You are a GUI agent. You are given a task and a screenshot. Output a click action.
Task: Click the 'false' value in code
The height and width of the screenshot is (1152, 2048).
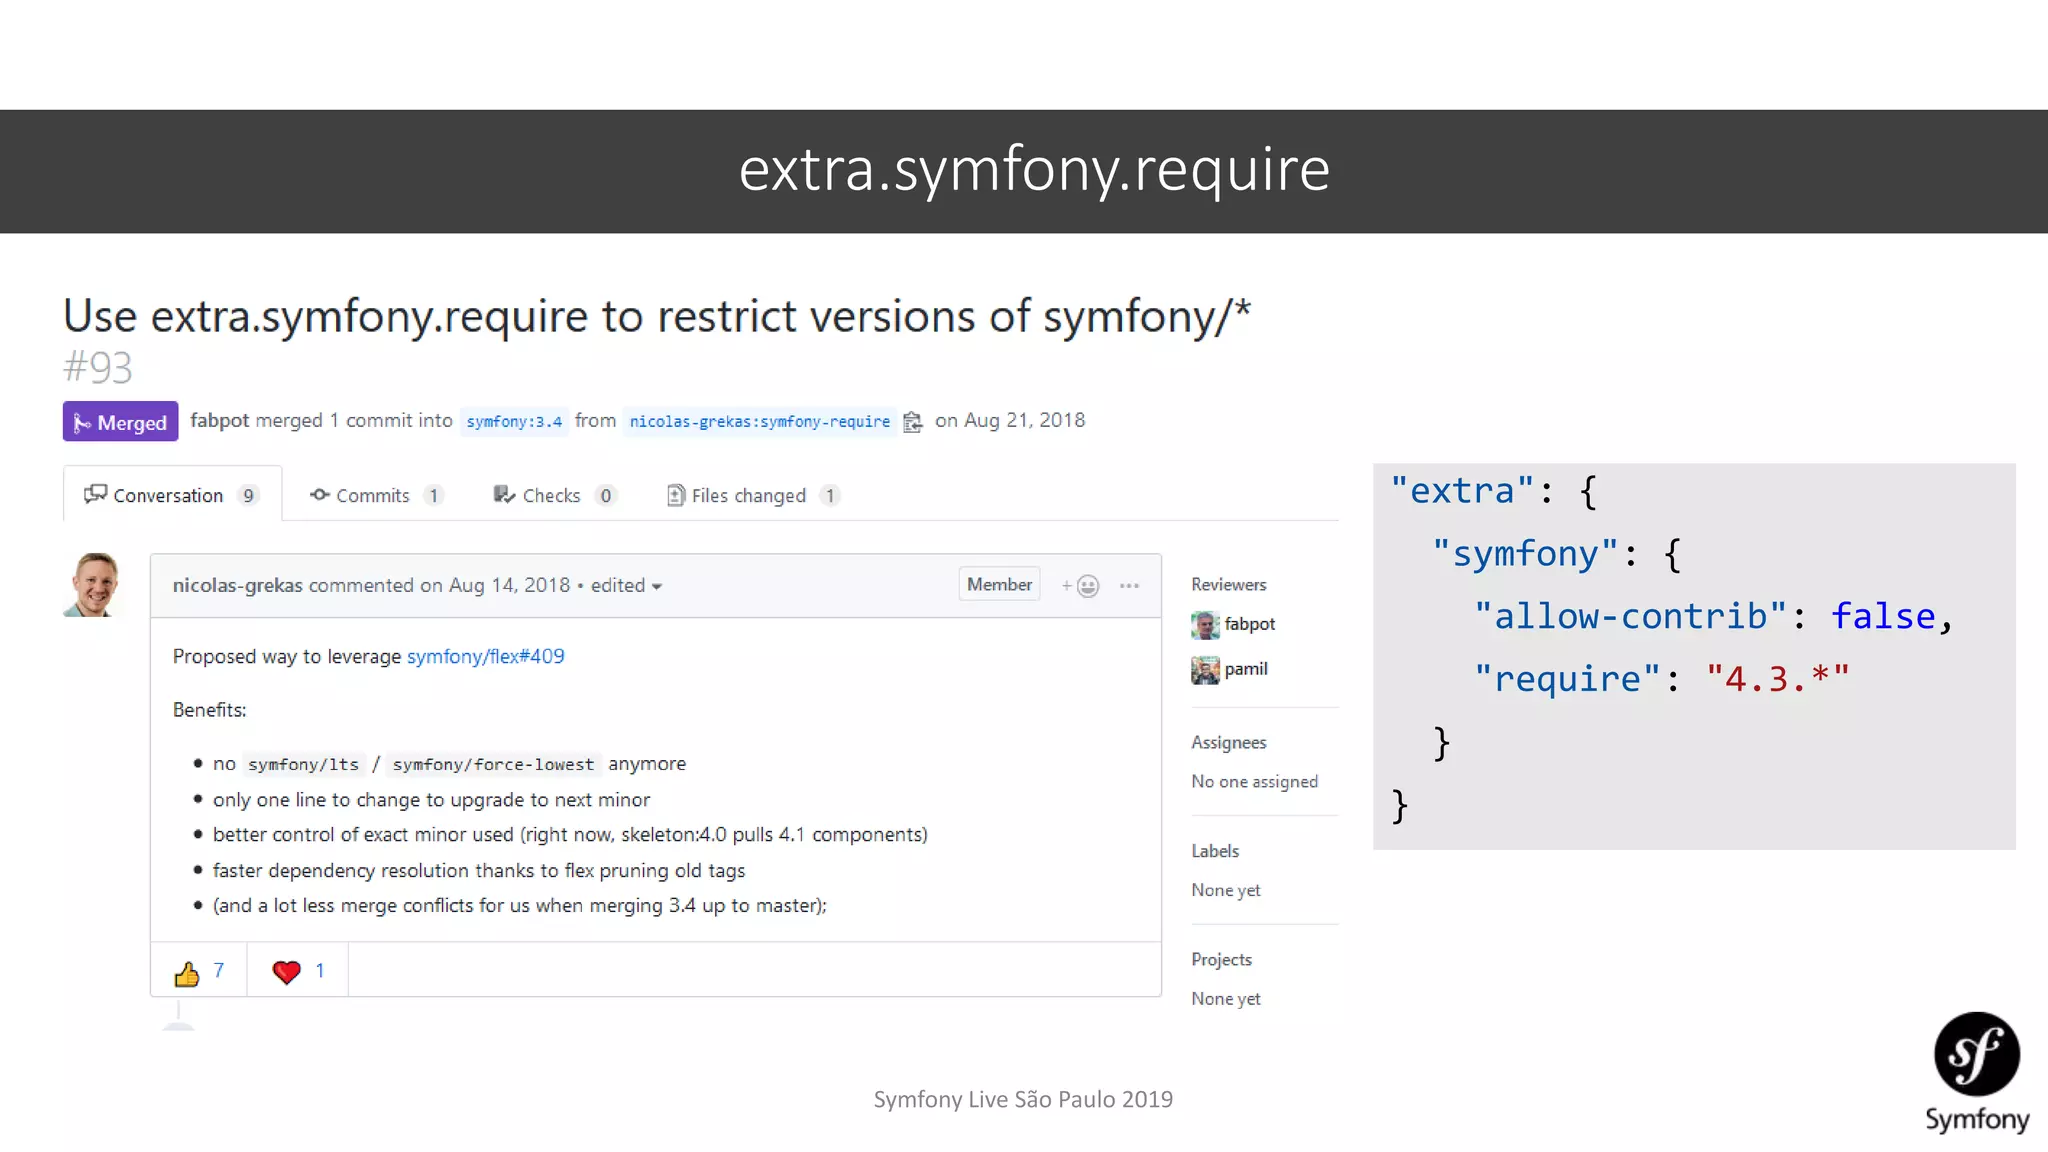coord(1883,616)
